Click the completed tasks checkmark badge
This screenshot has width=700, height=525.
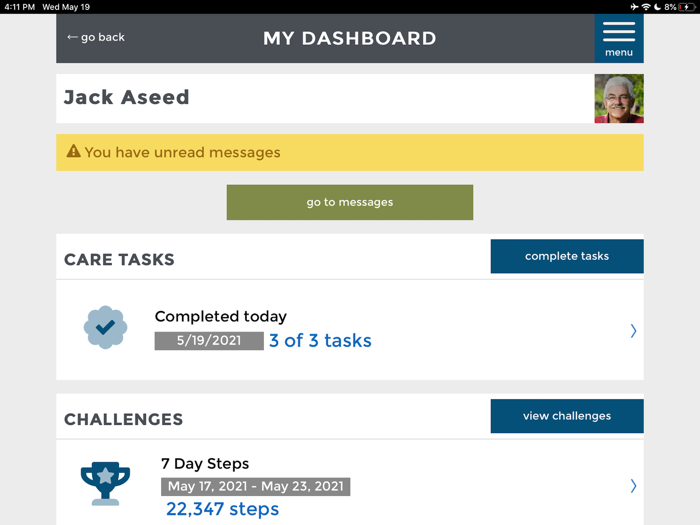[x=105, y=327]
